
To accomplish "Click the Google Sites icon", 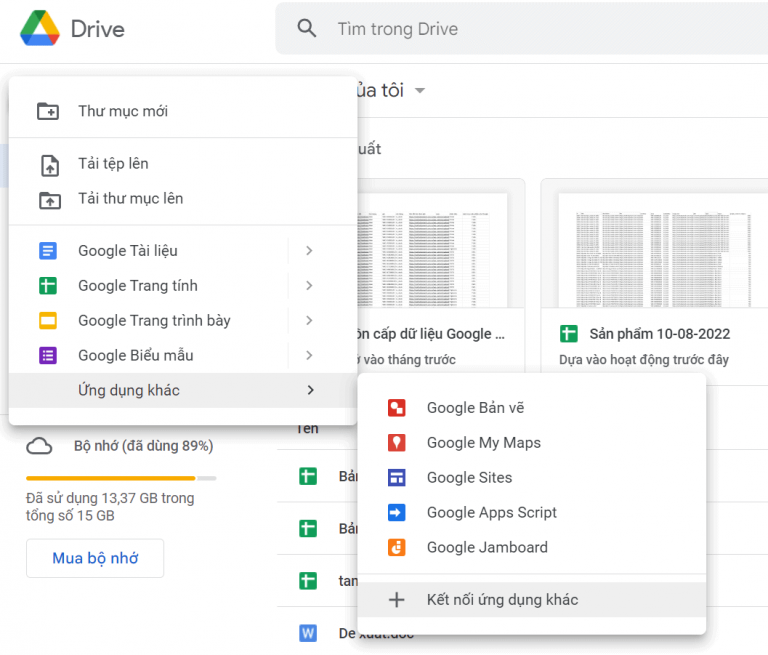I will point(396,477).
